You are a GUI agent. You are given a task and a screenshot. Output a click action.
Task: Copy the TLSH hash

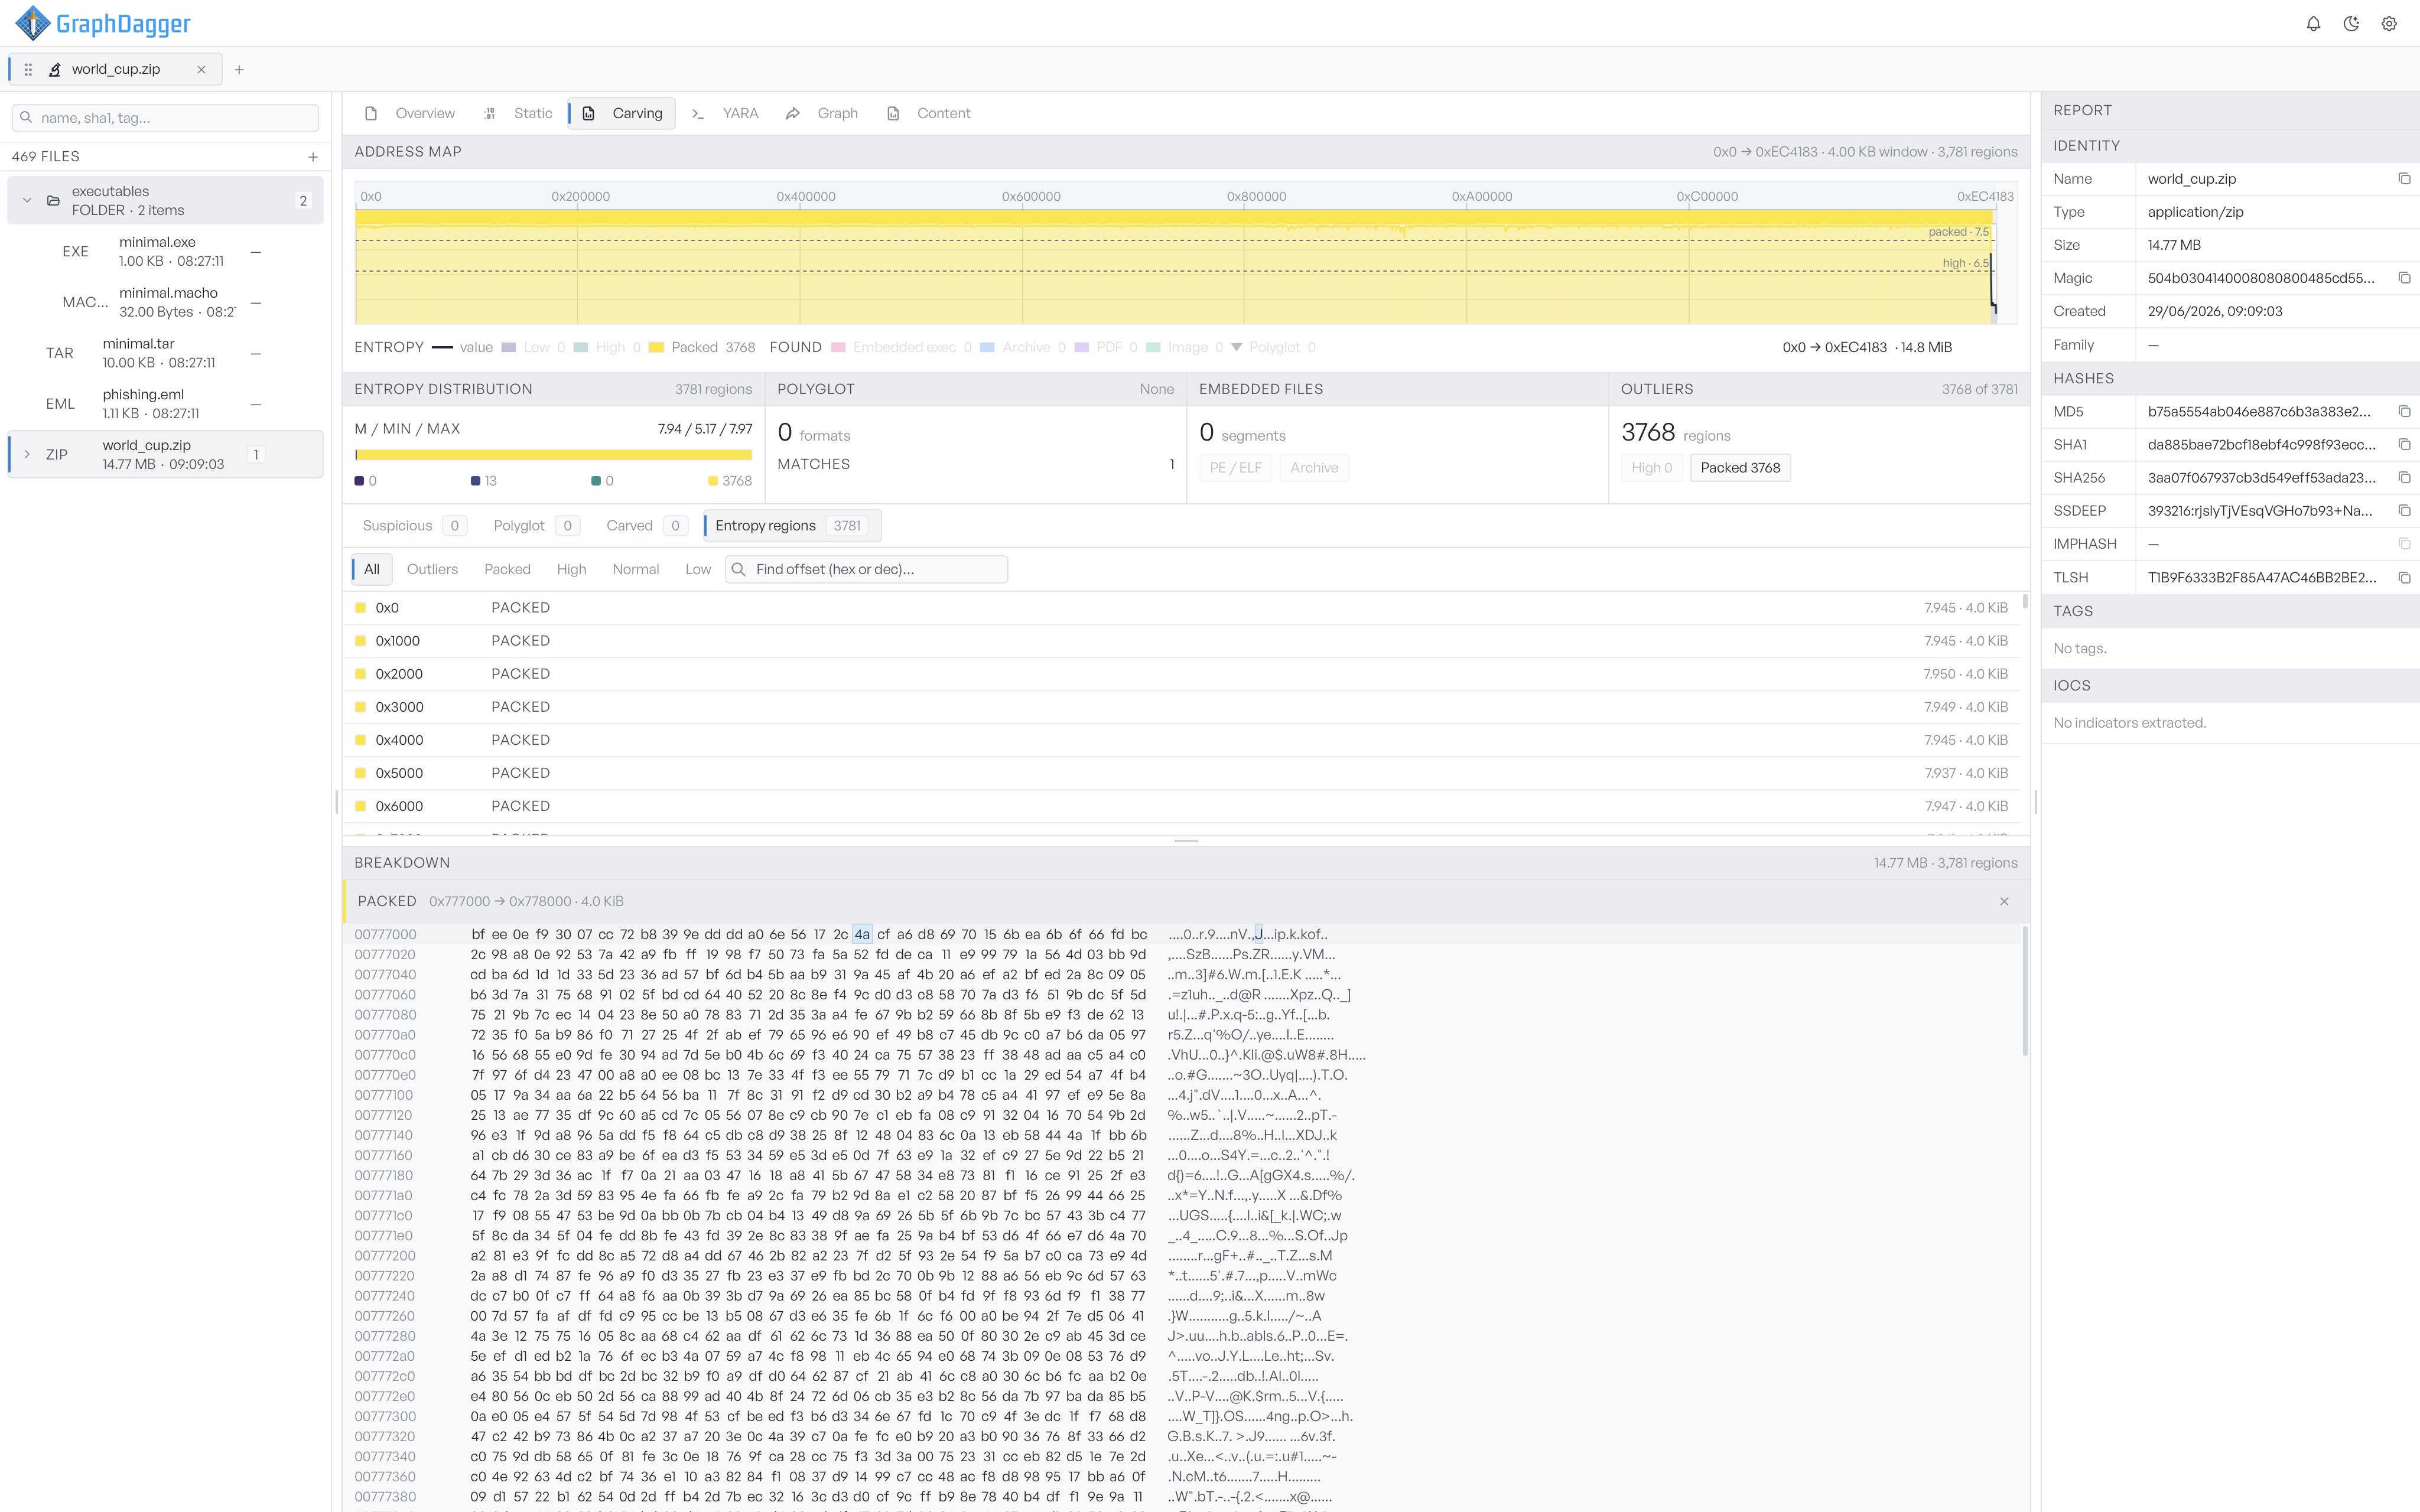click(2404, 577)
